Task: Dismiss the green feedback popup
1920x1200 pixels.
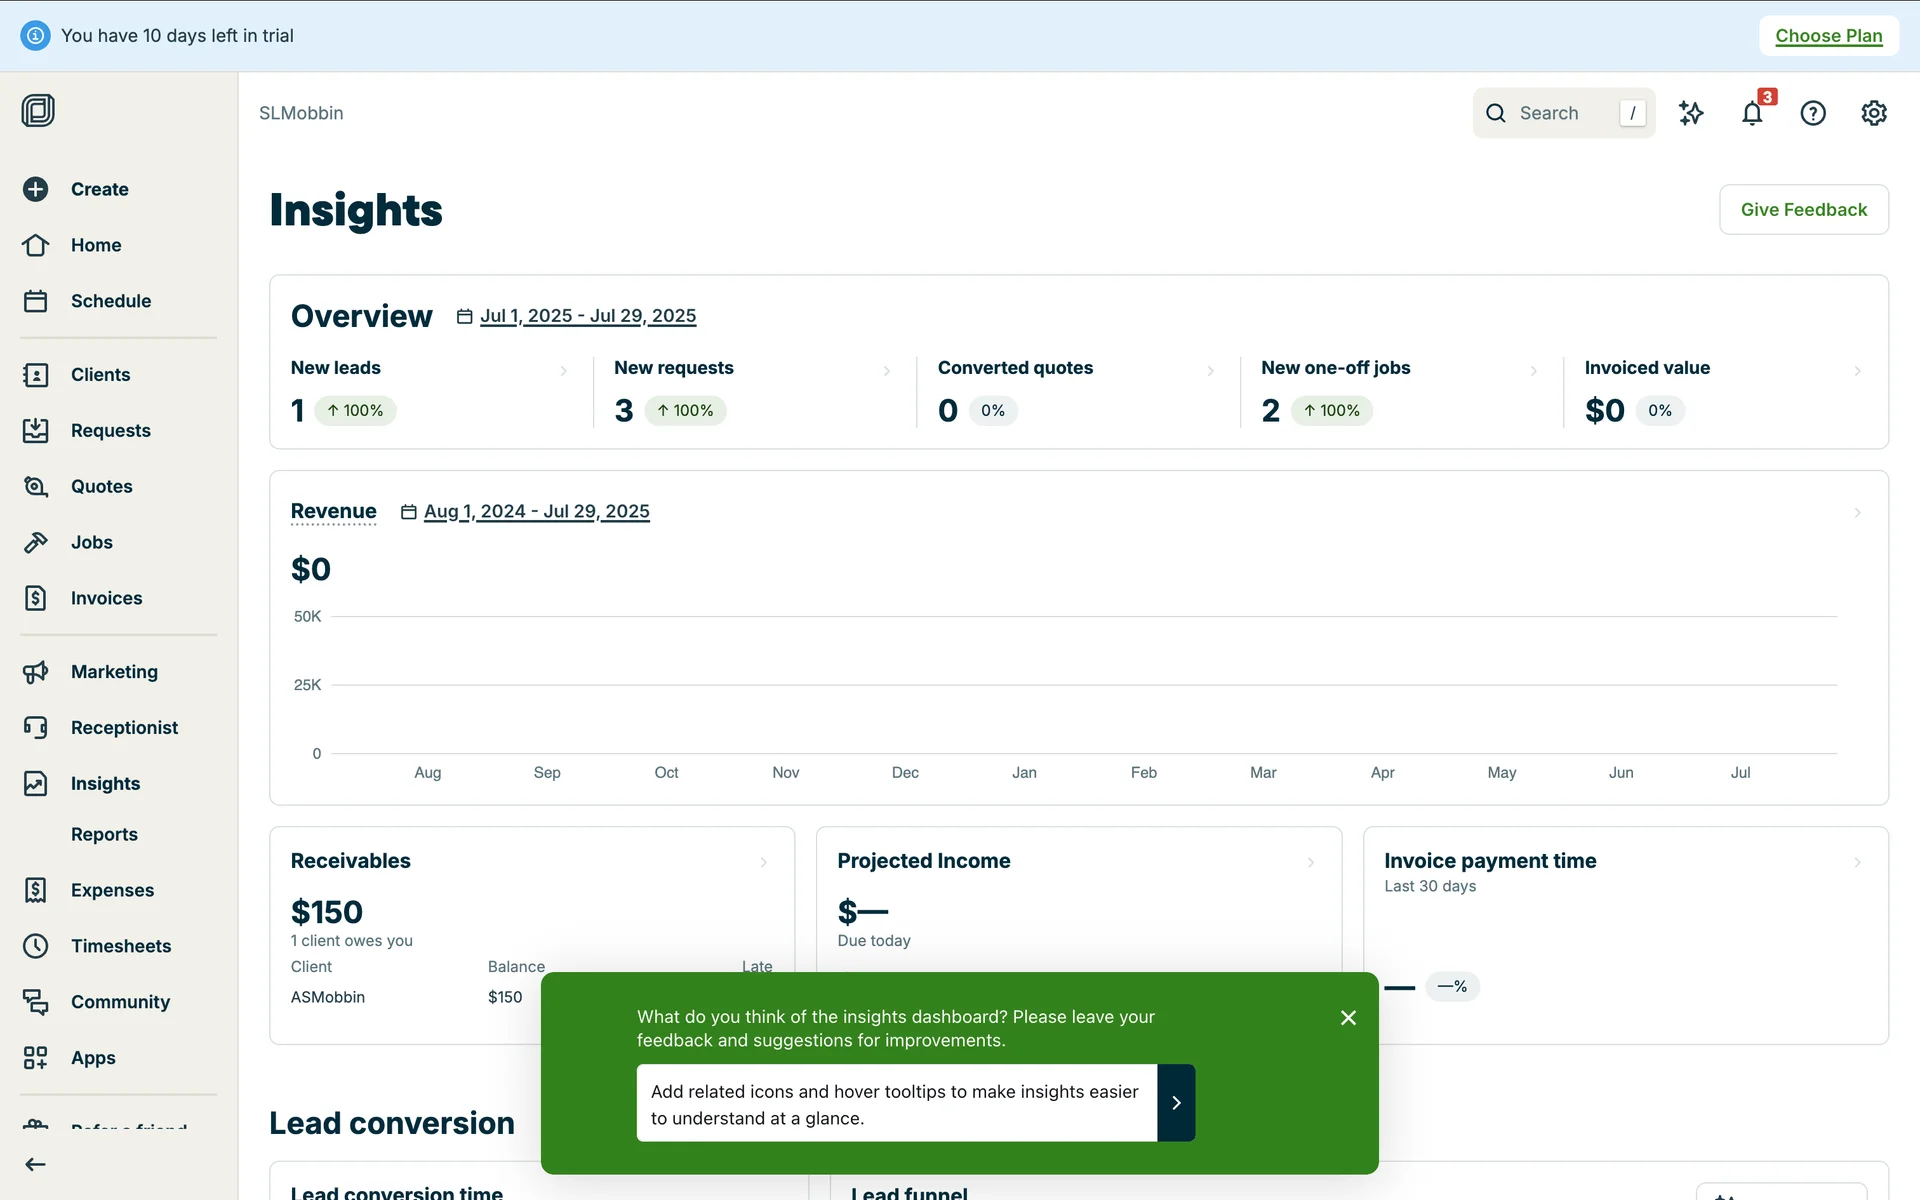Action: point(1348,1018)
